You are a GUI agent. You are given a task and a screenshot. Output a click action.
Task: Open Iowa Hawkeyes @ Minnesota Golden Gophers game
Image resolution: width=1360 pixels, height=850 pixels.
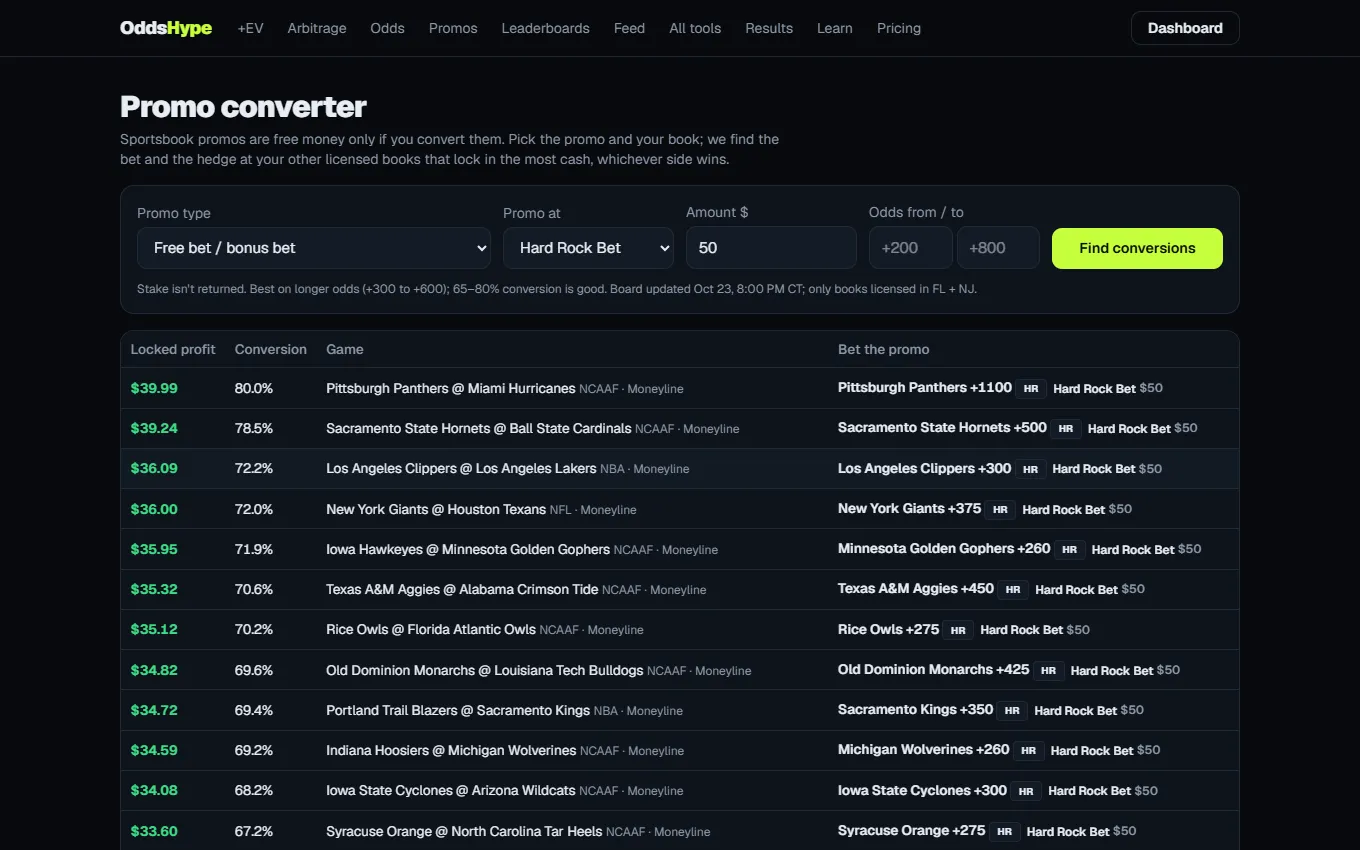[468, 549]
